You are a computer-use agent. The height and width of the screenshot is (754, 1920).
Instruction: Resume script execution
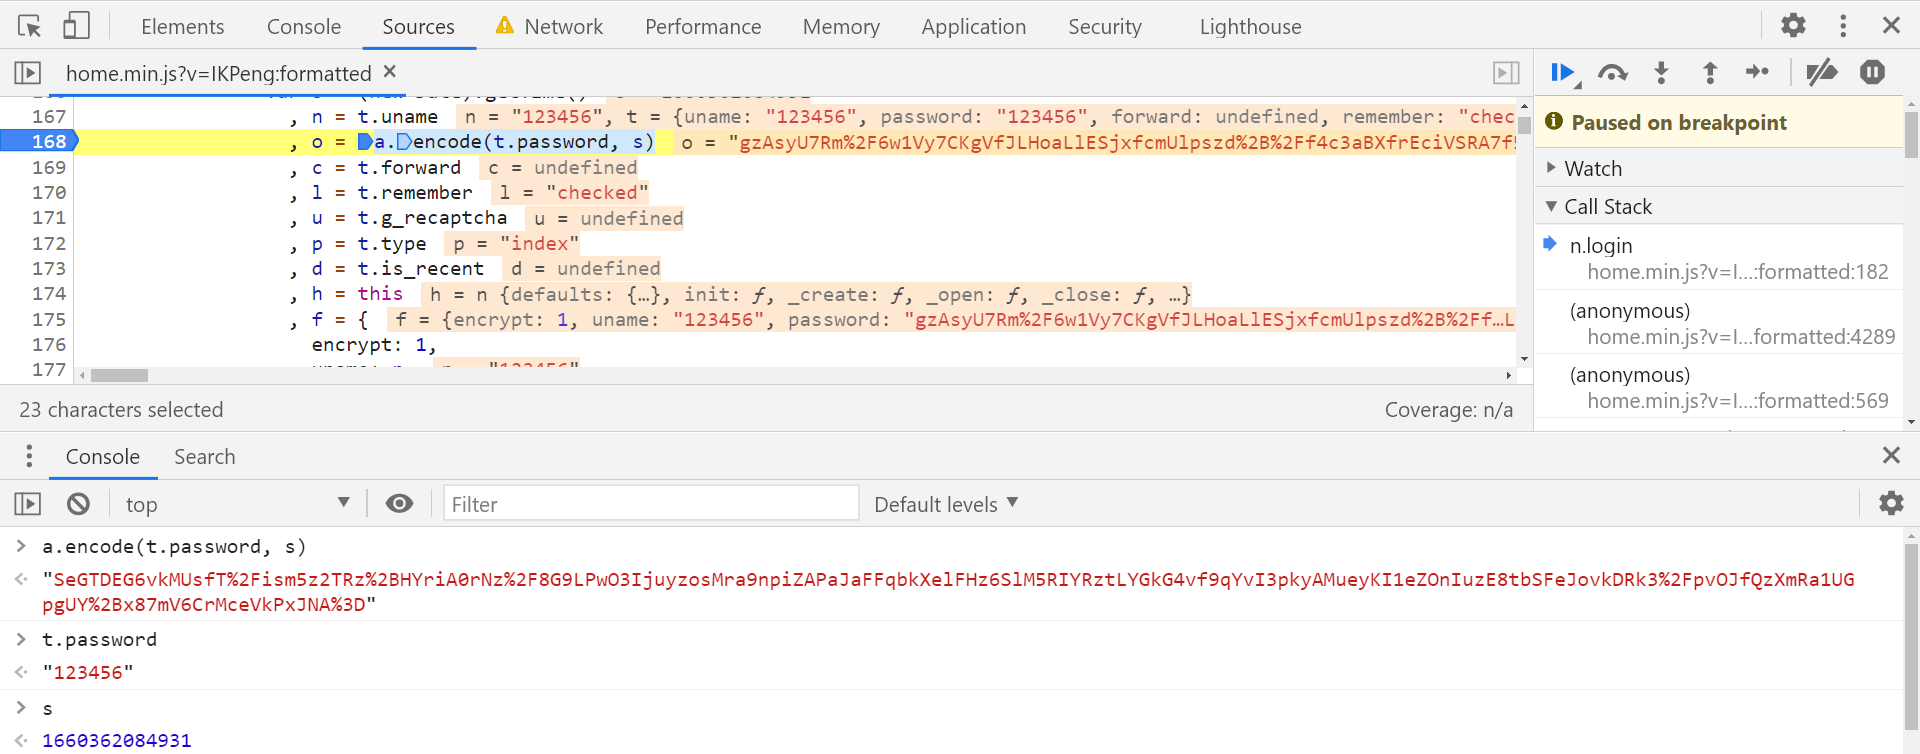click(x=1565, y=73)
